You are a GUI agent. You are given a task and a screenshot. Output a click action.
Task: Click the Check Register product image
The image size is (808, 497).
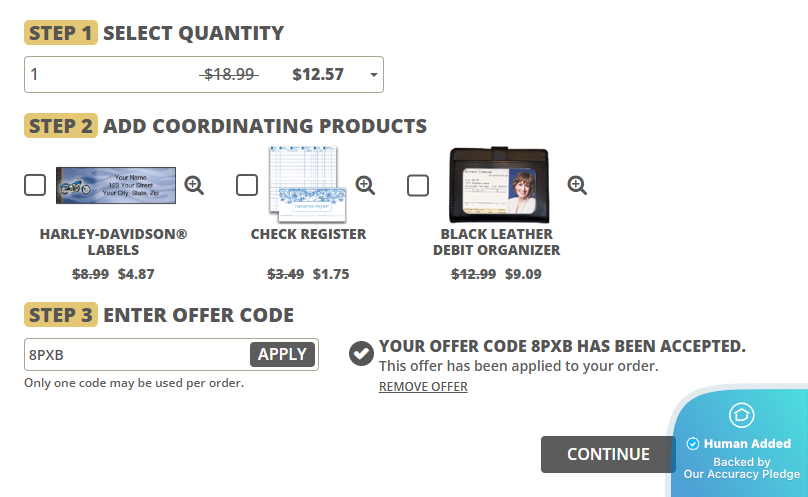pyautogui.click(x=305, y=185)
